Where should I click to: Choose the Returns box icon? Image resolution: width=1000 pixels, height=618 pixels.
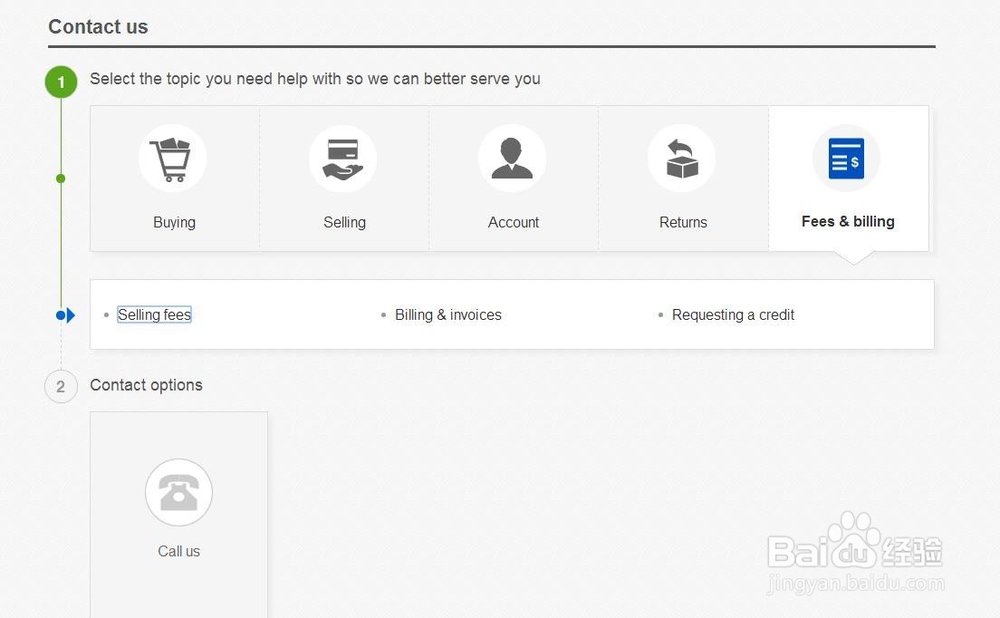(682, 159)
